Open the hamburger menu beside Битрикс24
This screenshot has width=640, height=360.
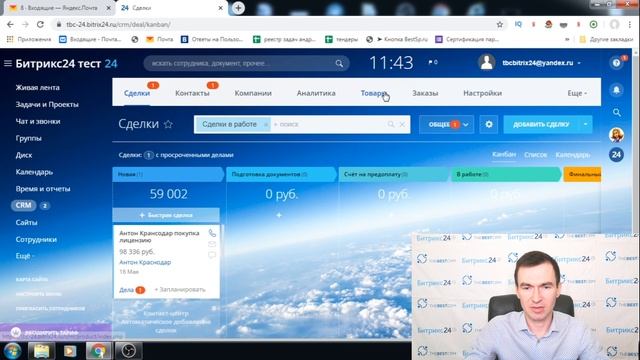[x=8, y=63]
